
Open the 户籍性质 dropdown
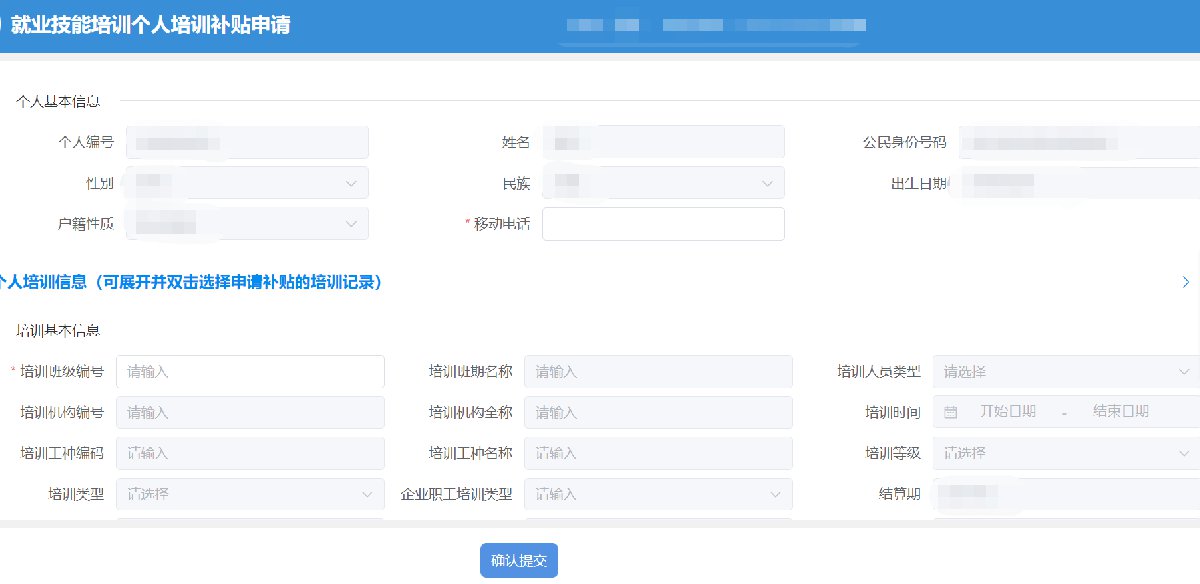[x=250, y=224]
